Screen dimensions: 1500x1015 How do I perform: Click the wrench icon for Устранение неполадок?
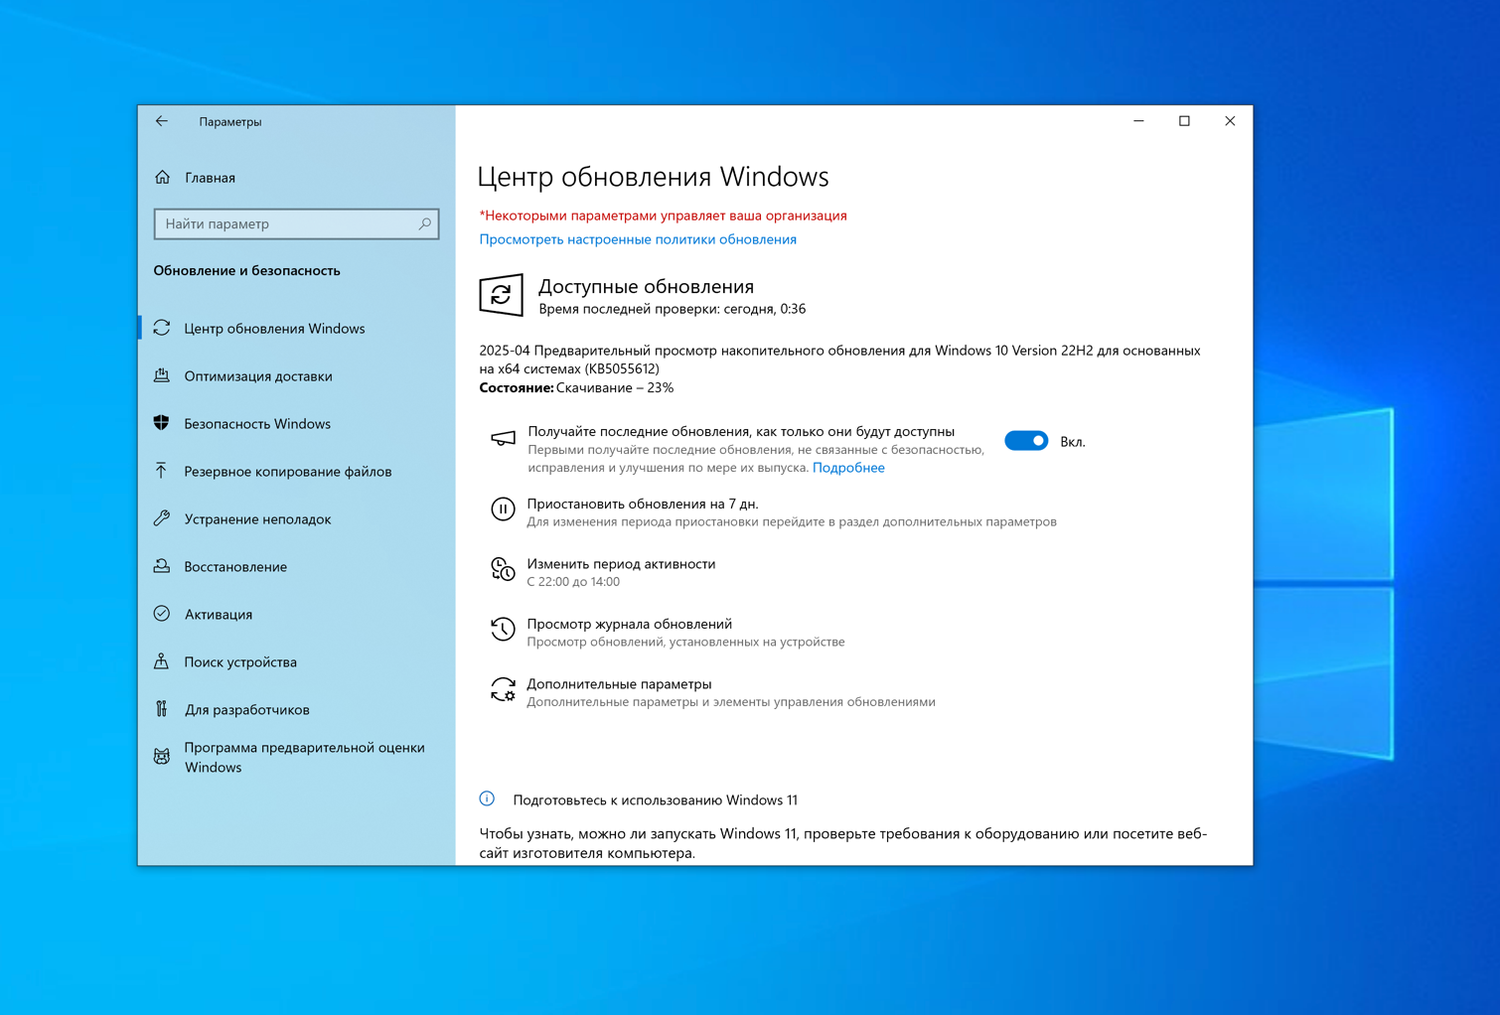[162, 519]
